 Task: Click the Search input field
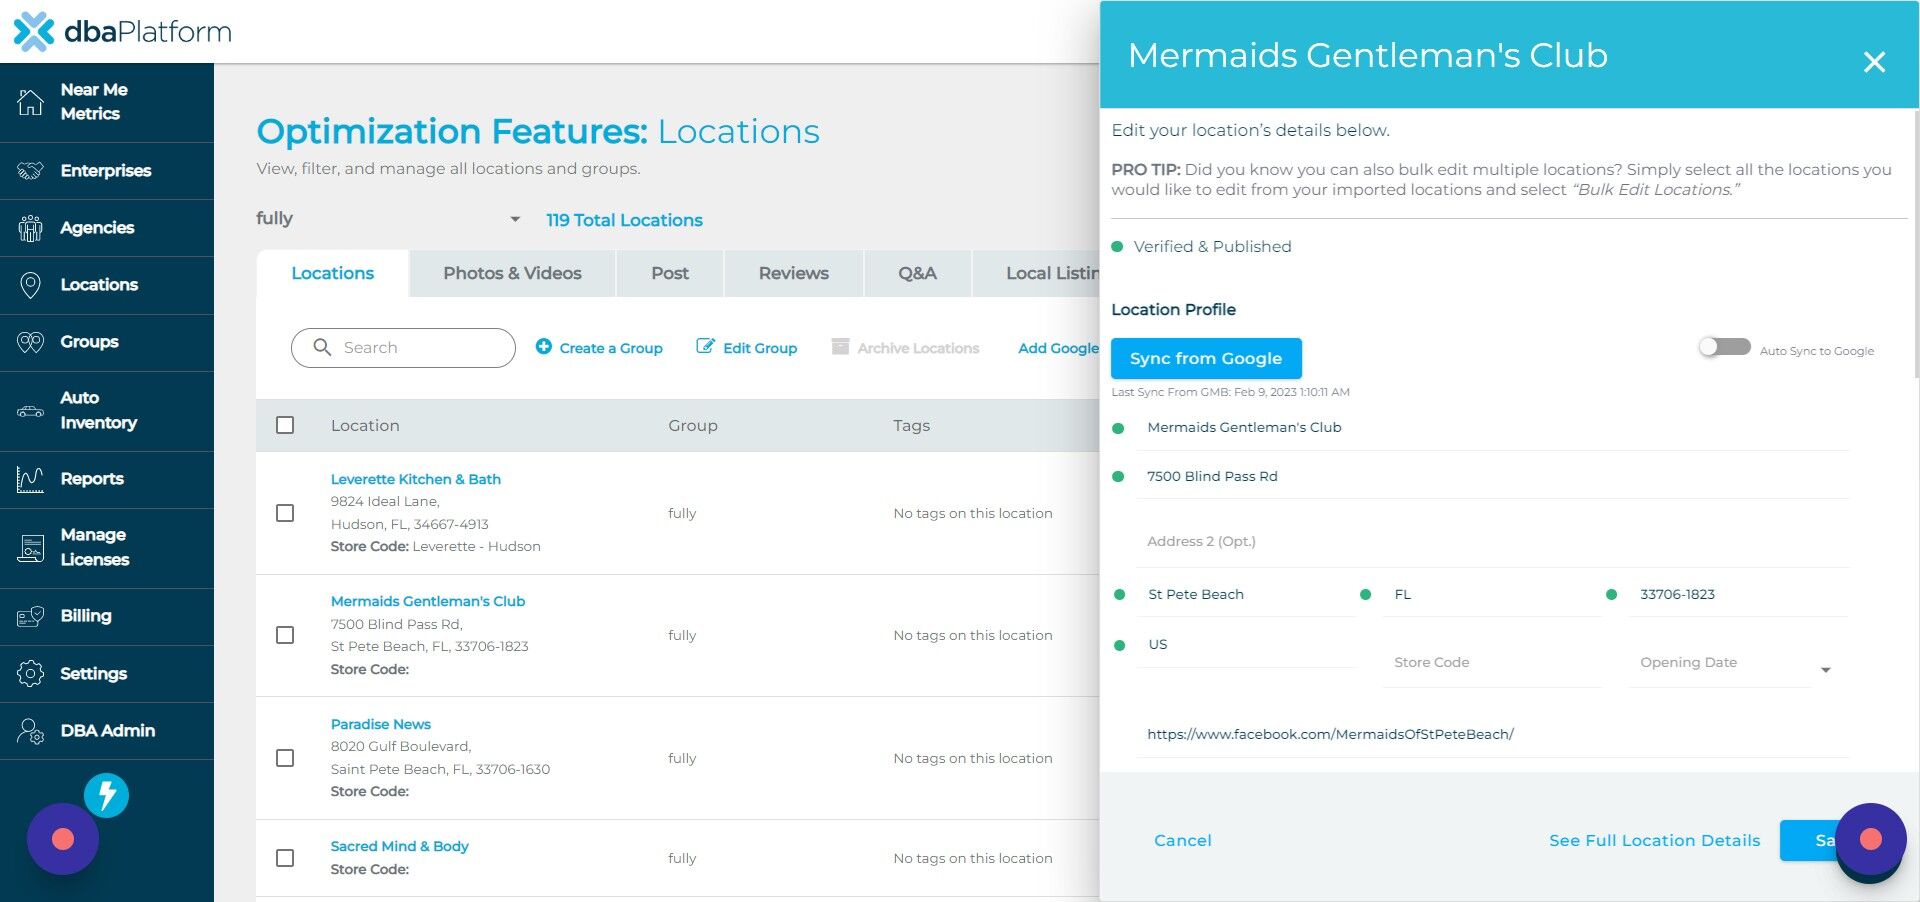[x=403, y=347]
